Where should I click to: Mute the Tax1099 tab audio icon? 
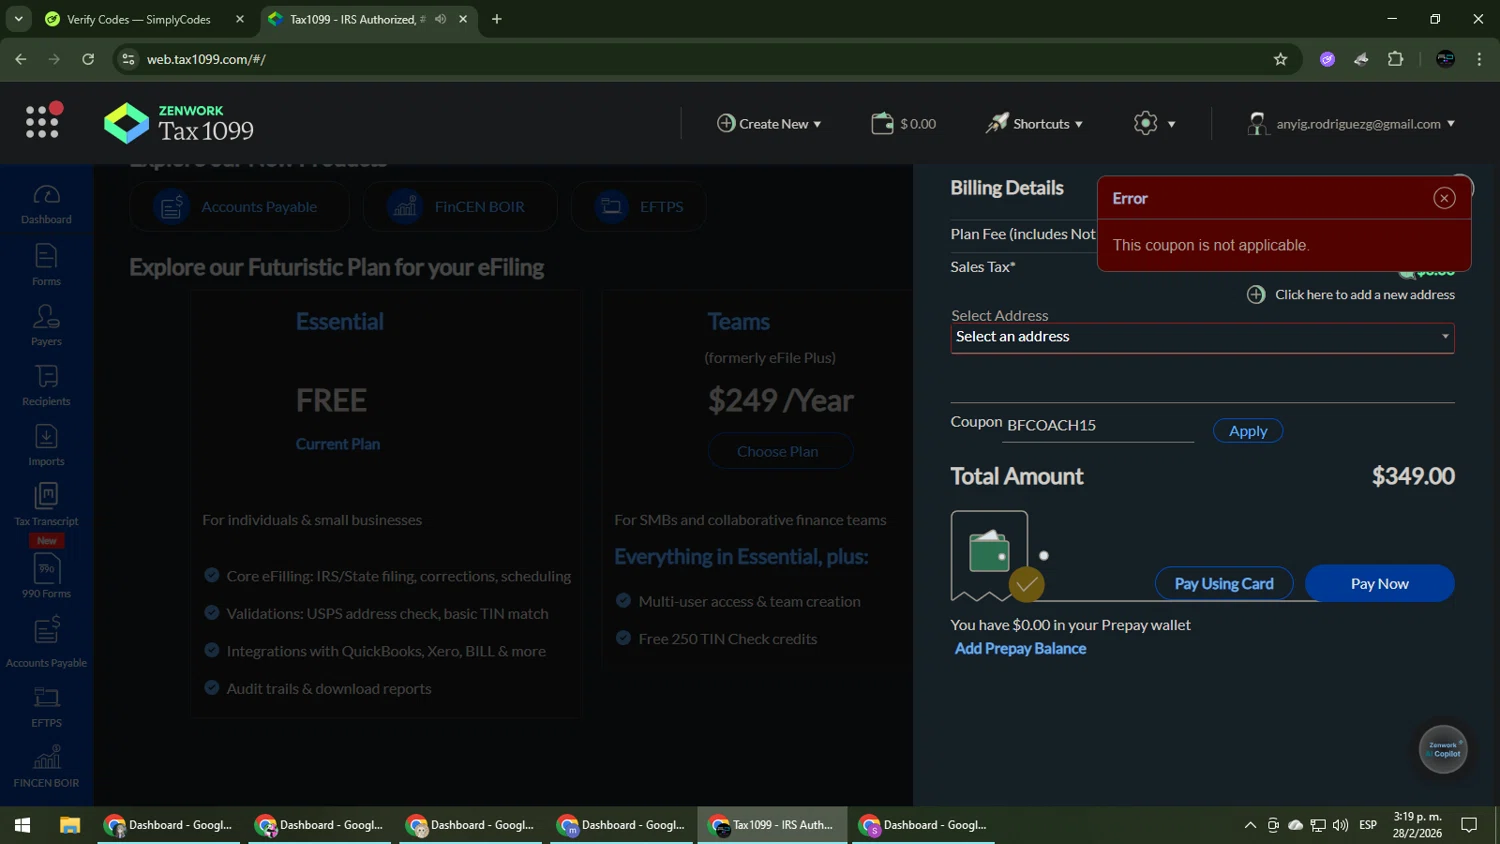tap(440, 19)
